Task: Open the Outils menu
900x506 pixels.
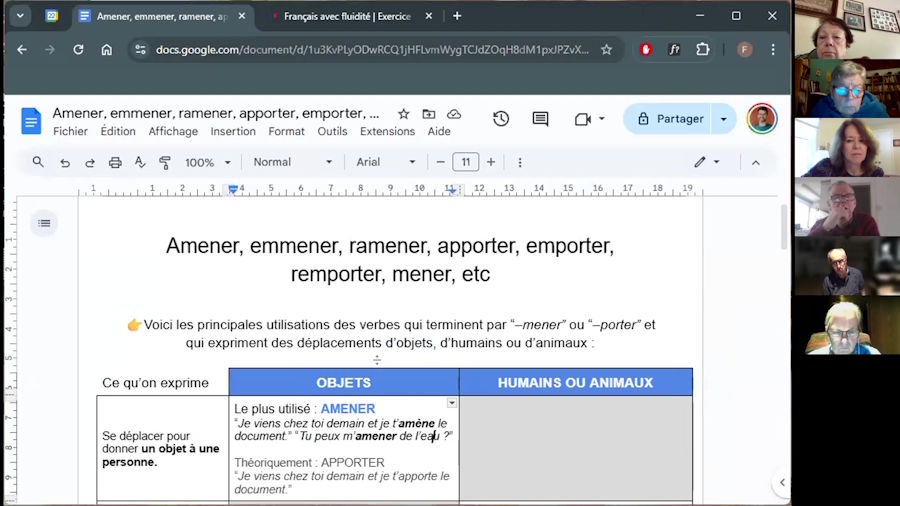Action: [332, 131]
